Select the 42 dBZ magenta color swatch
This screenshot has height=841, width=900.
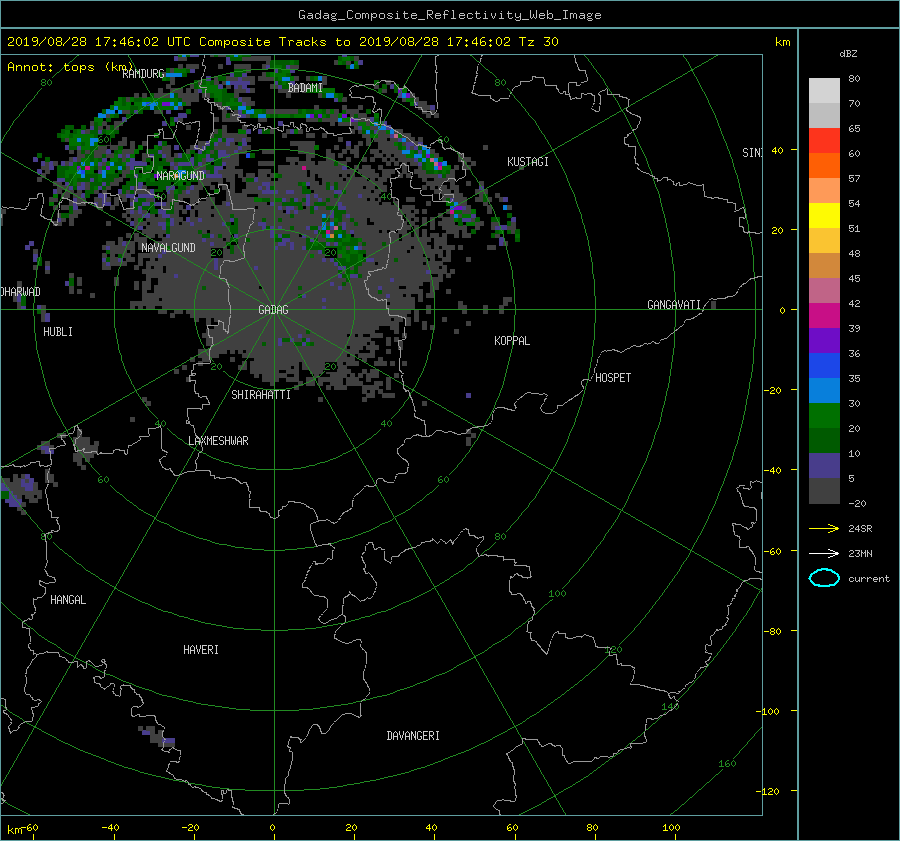click(x=824, y=315)
